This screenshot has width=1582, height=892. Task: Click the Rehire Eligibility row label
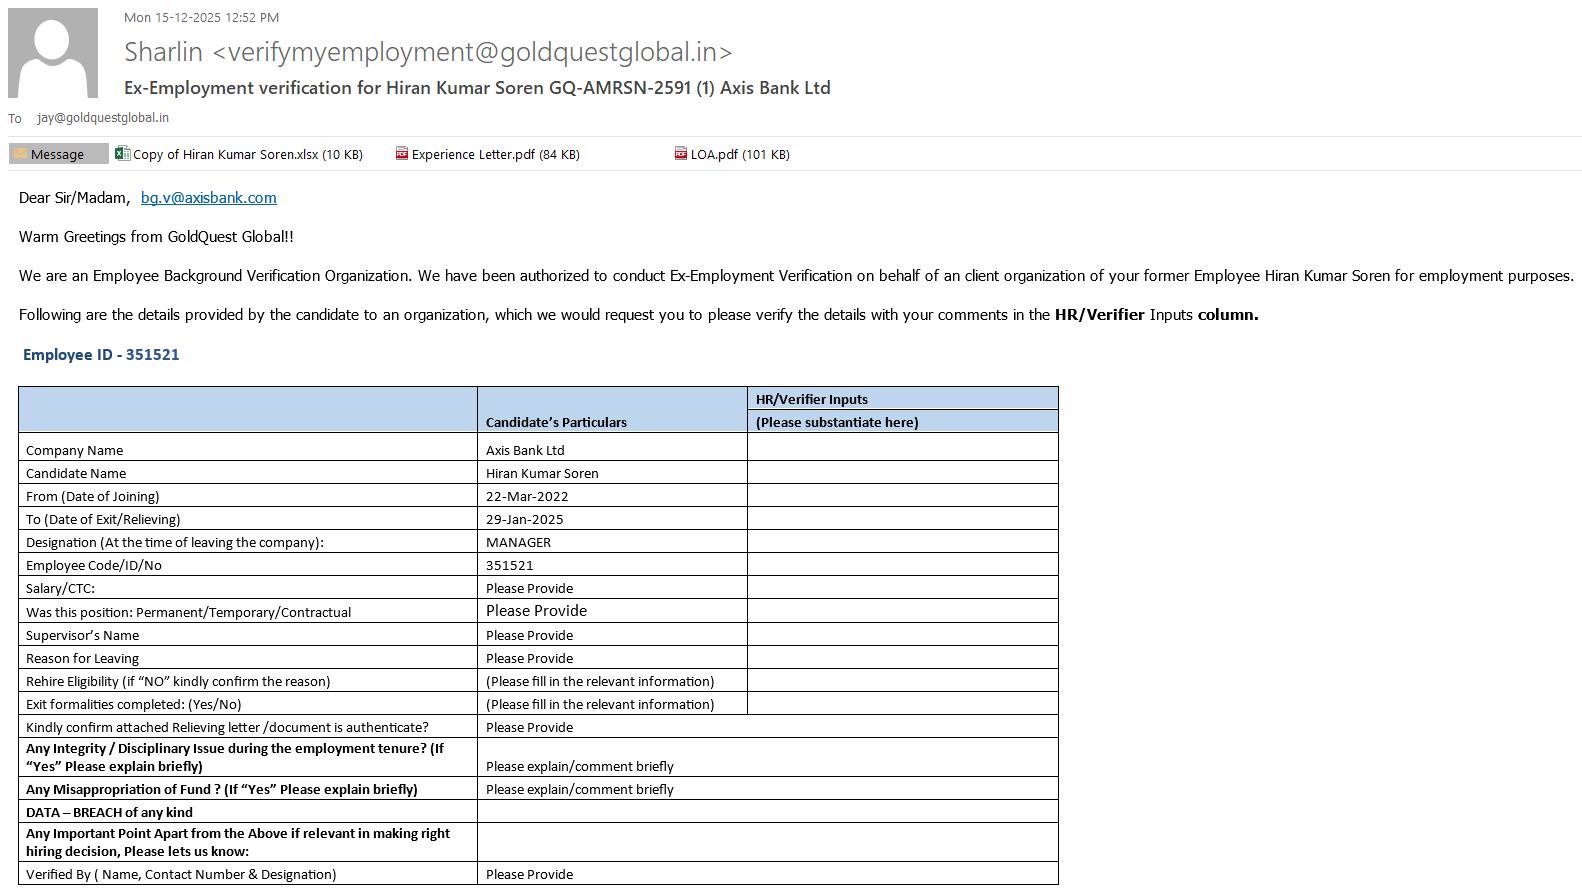(178, 682)
